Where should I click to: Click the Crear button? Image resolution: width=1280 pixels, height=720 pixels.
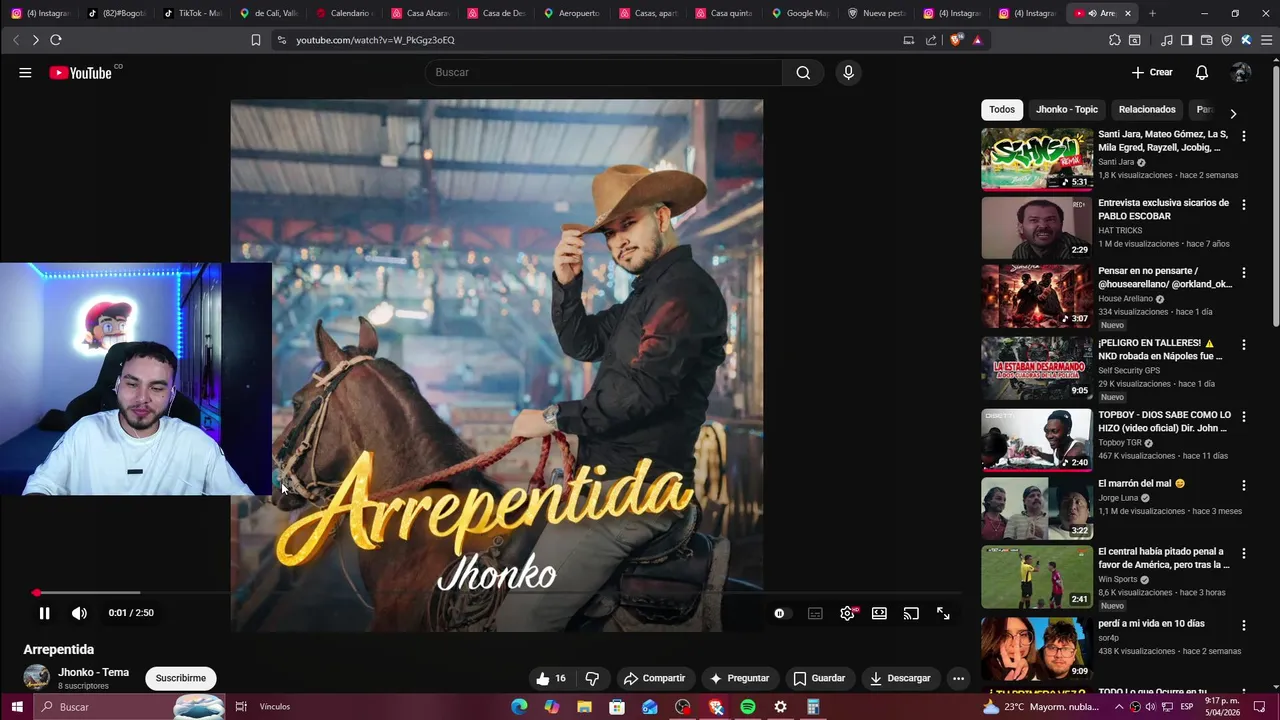1152,72
